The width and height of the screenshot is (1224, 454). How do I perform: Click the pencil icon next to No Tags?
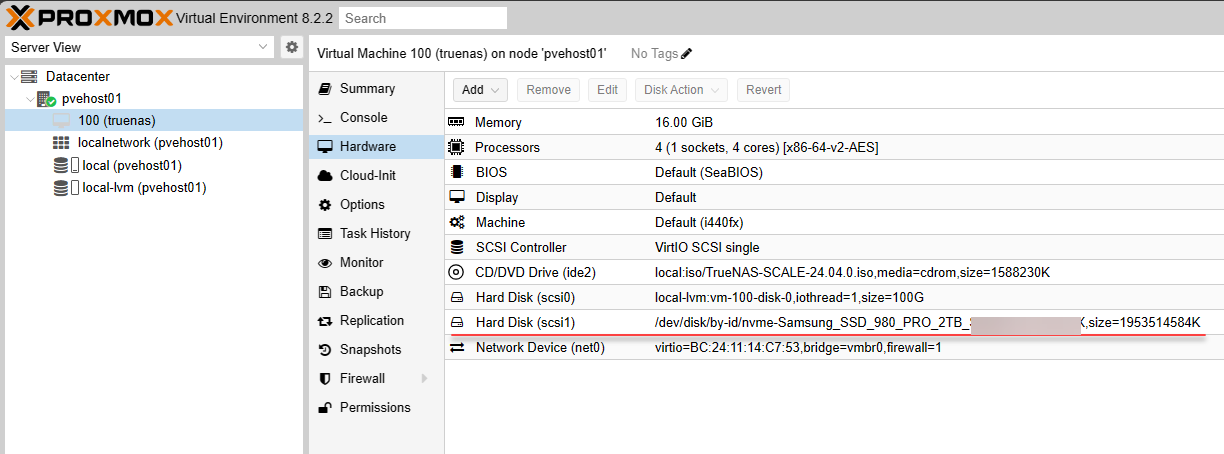click(x=686, y=53)
